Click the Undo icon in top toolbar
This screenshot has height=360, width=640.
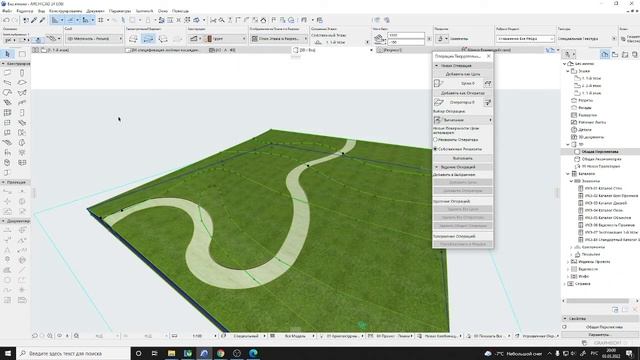pos(6,20)
